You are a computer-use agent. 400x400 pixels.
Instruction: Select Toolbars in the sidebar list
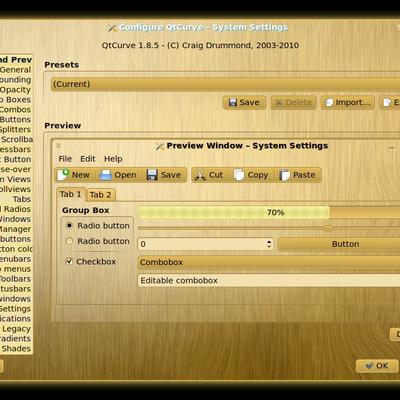tap(15, 279)
